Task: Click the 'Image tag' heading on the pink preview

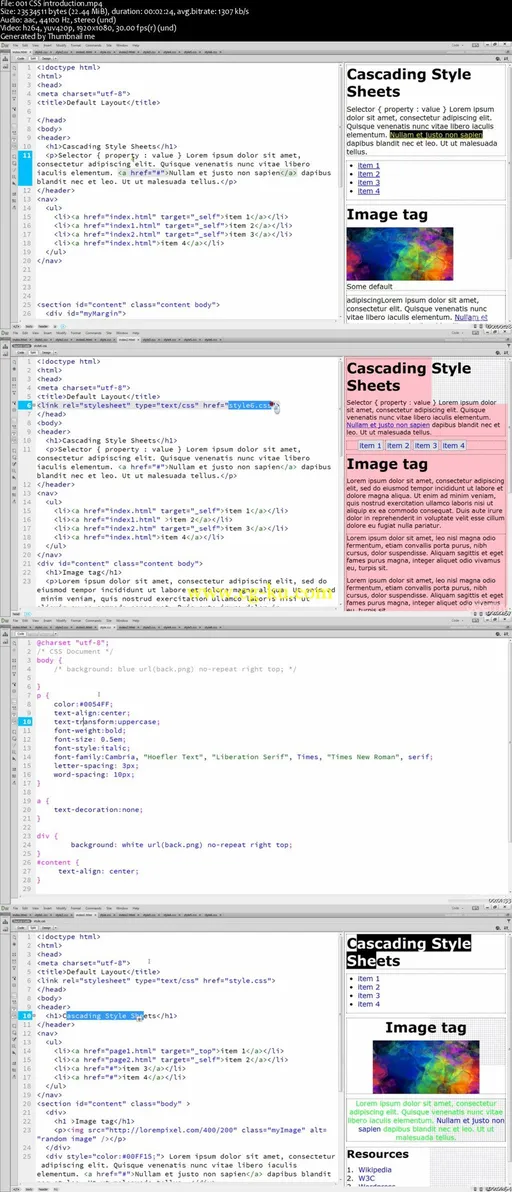Action: click(x=386, y=464)
